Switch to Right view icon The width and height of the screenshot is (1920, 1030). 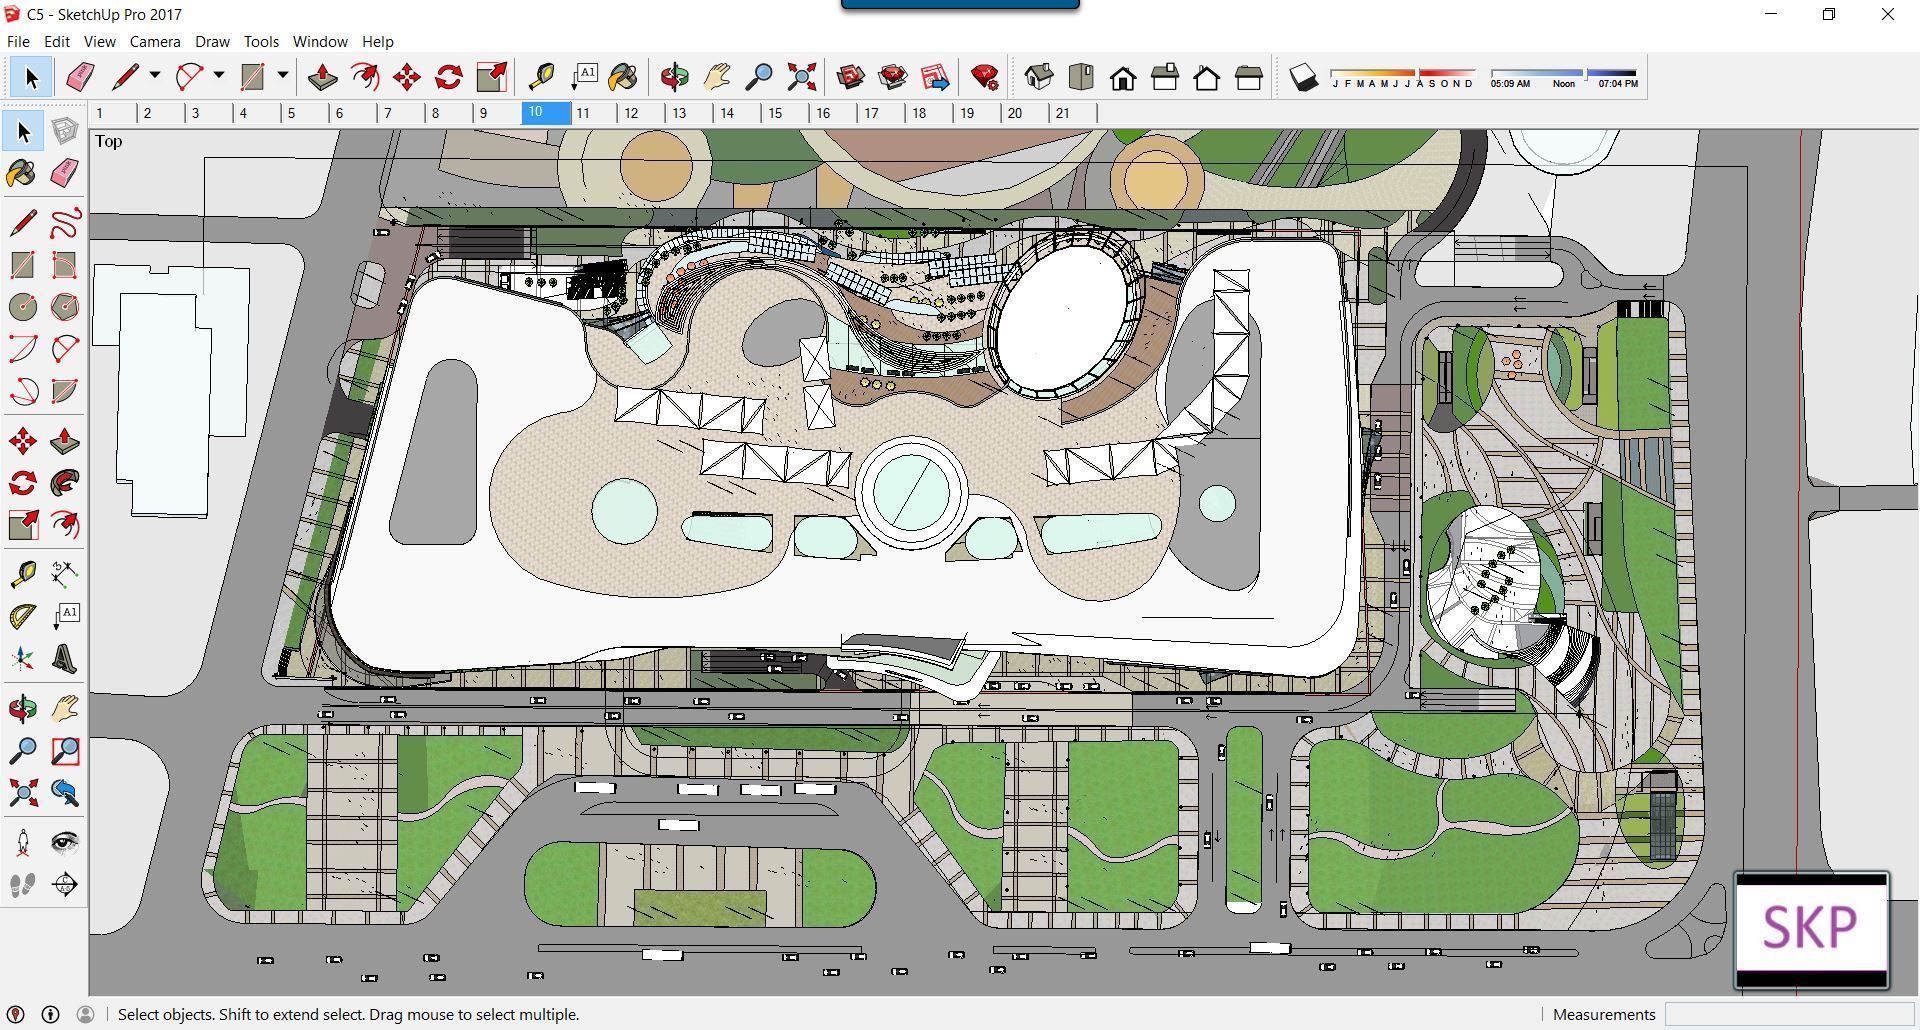(x=1165, y=77)
